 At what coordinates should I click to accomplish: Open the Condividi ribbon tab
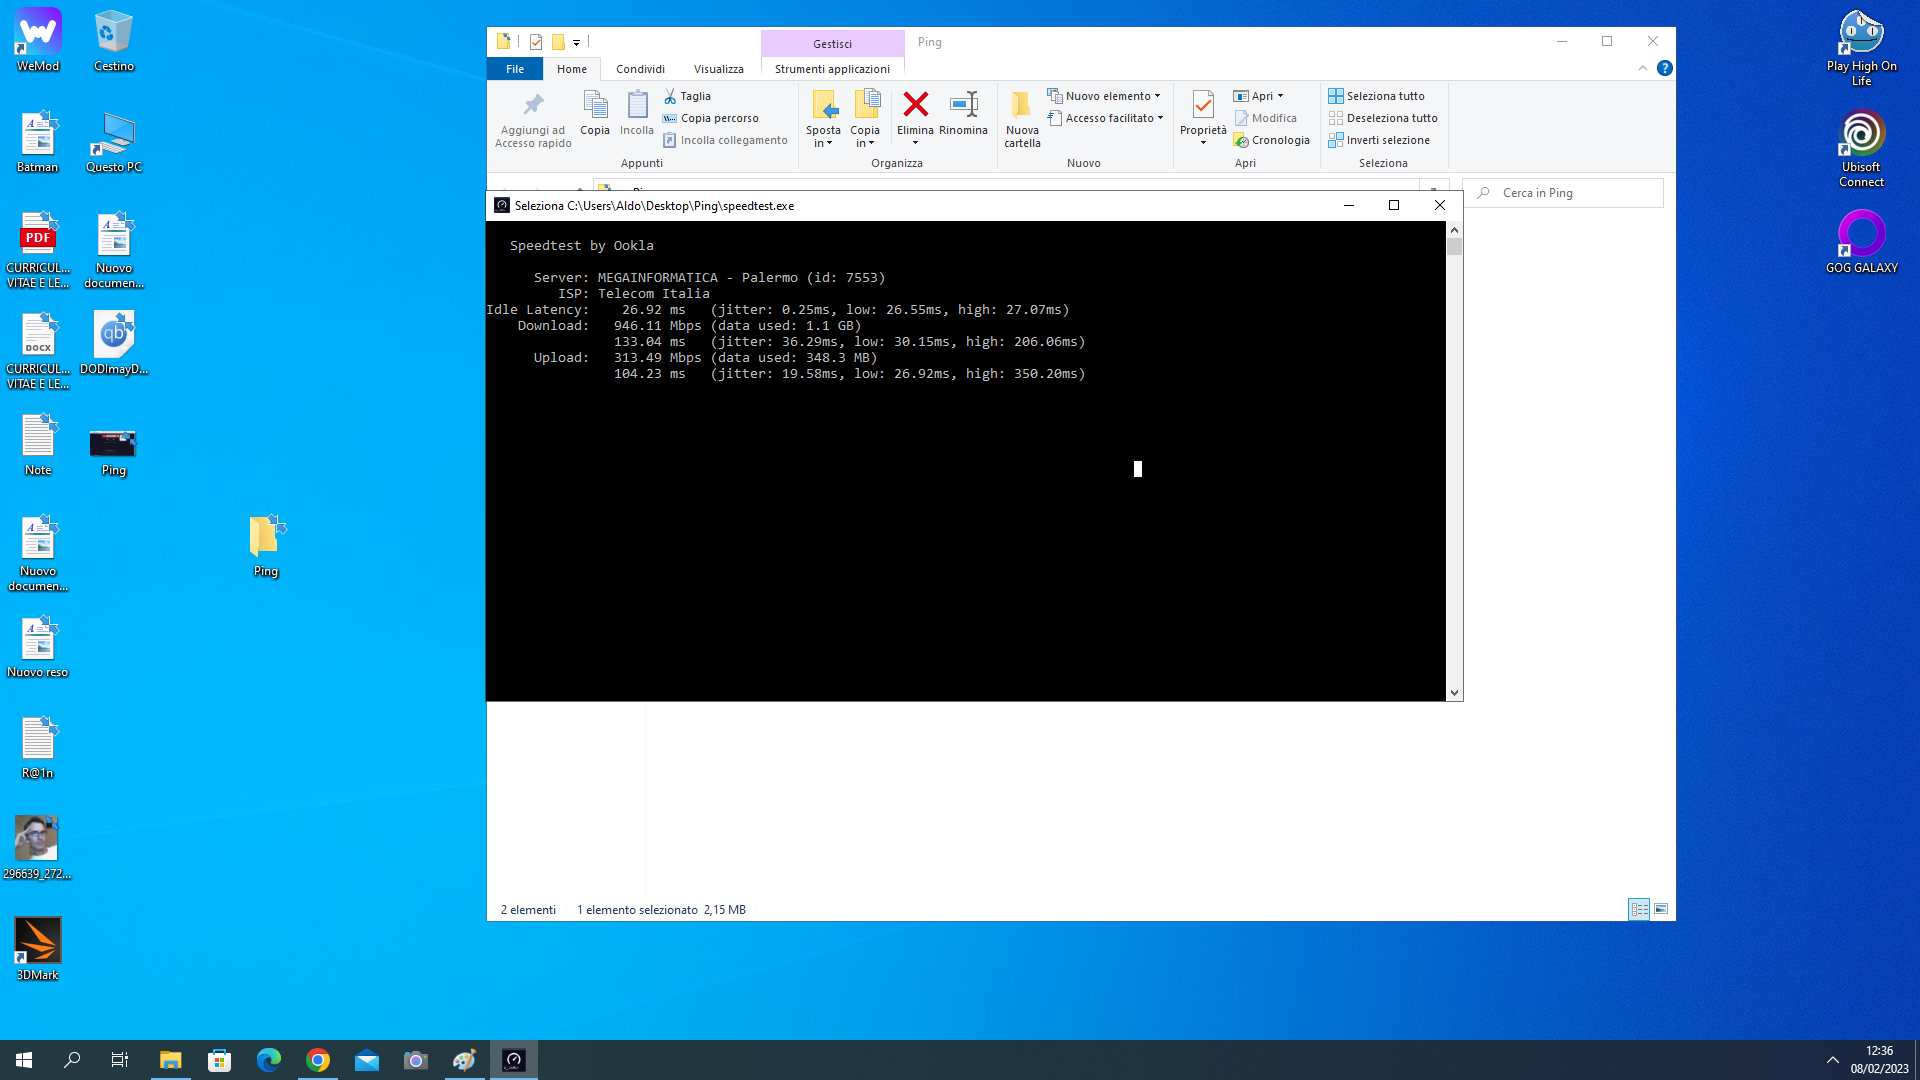coord(640,69)
